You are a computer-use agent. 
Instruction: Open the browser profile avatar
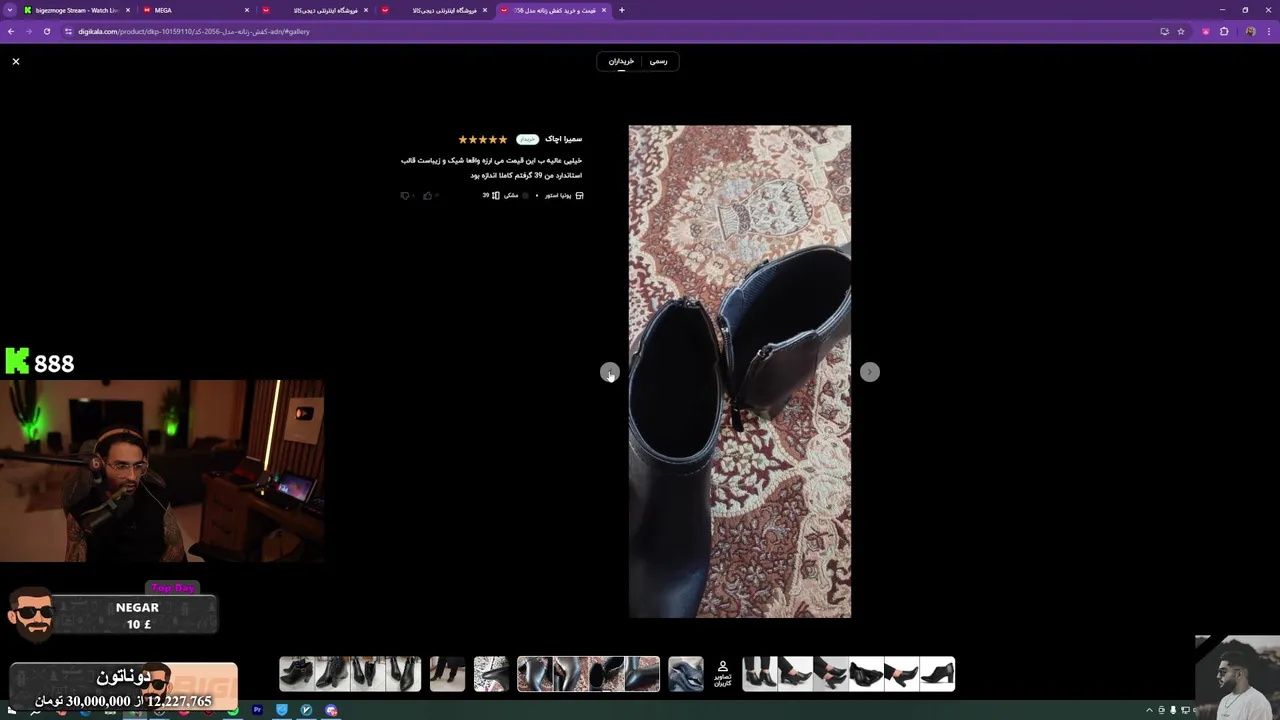[x=1250, y=31]
